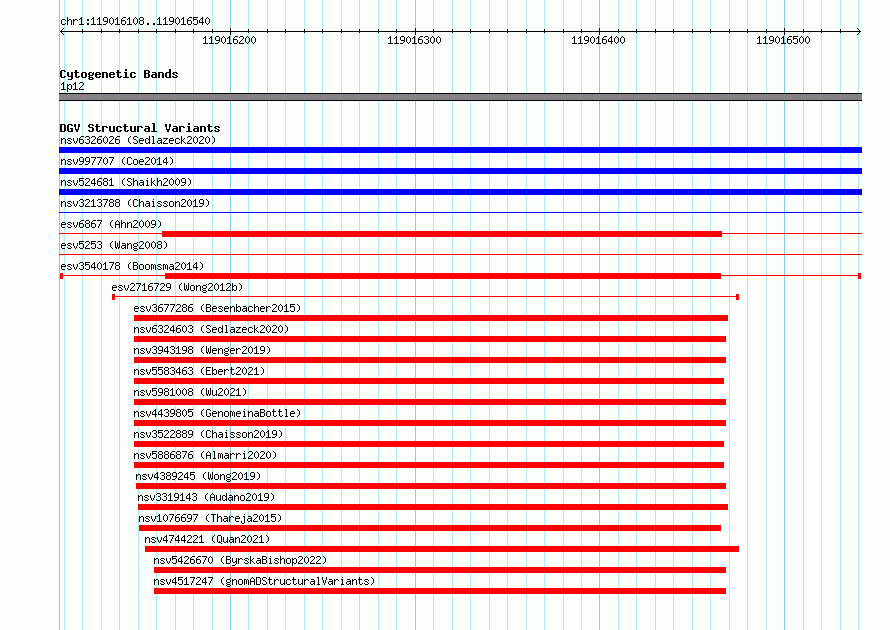
Task: Open esv6867 (Ahn2009) variant label
Action: click(111, 224)
